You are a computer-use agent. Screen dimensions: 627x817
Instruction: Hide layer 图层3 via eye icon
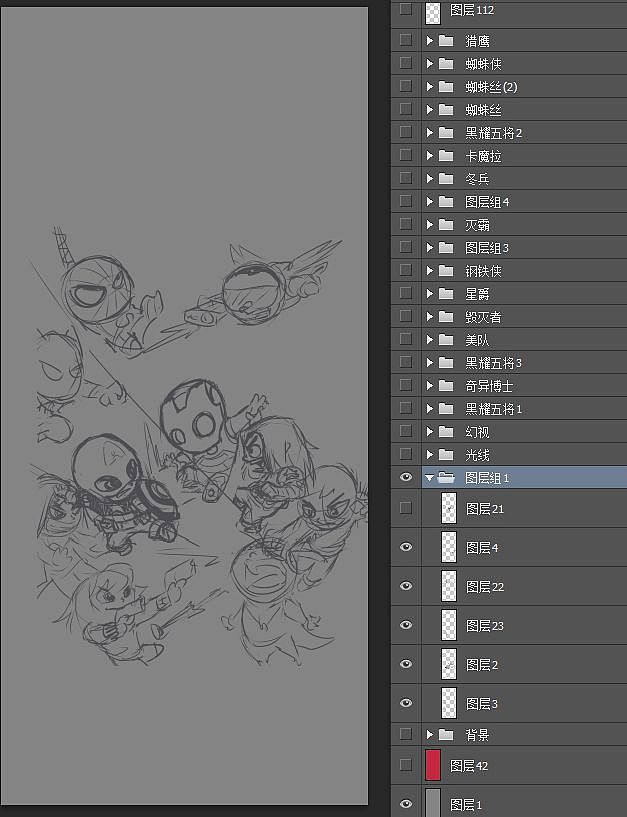[405, 703]
